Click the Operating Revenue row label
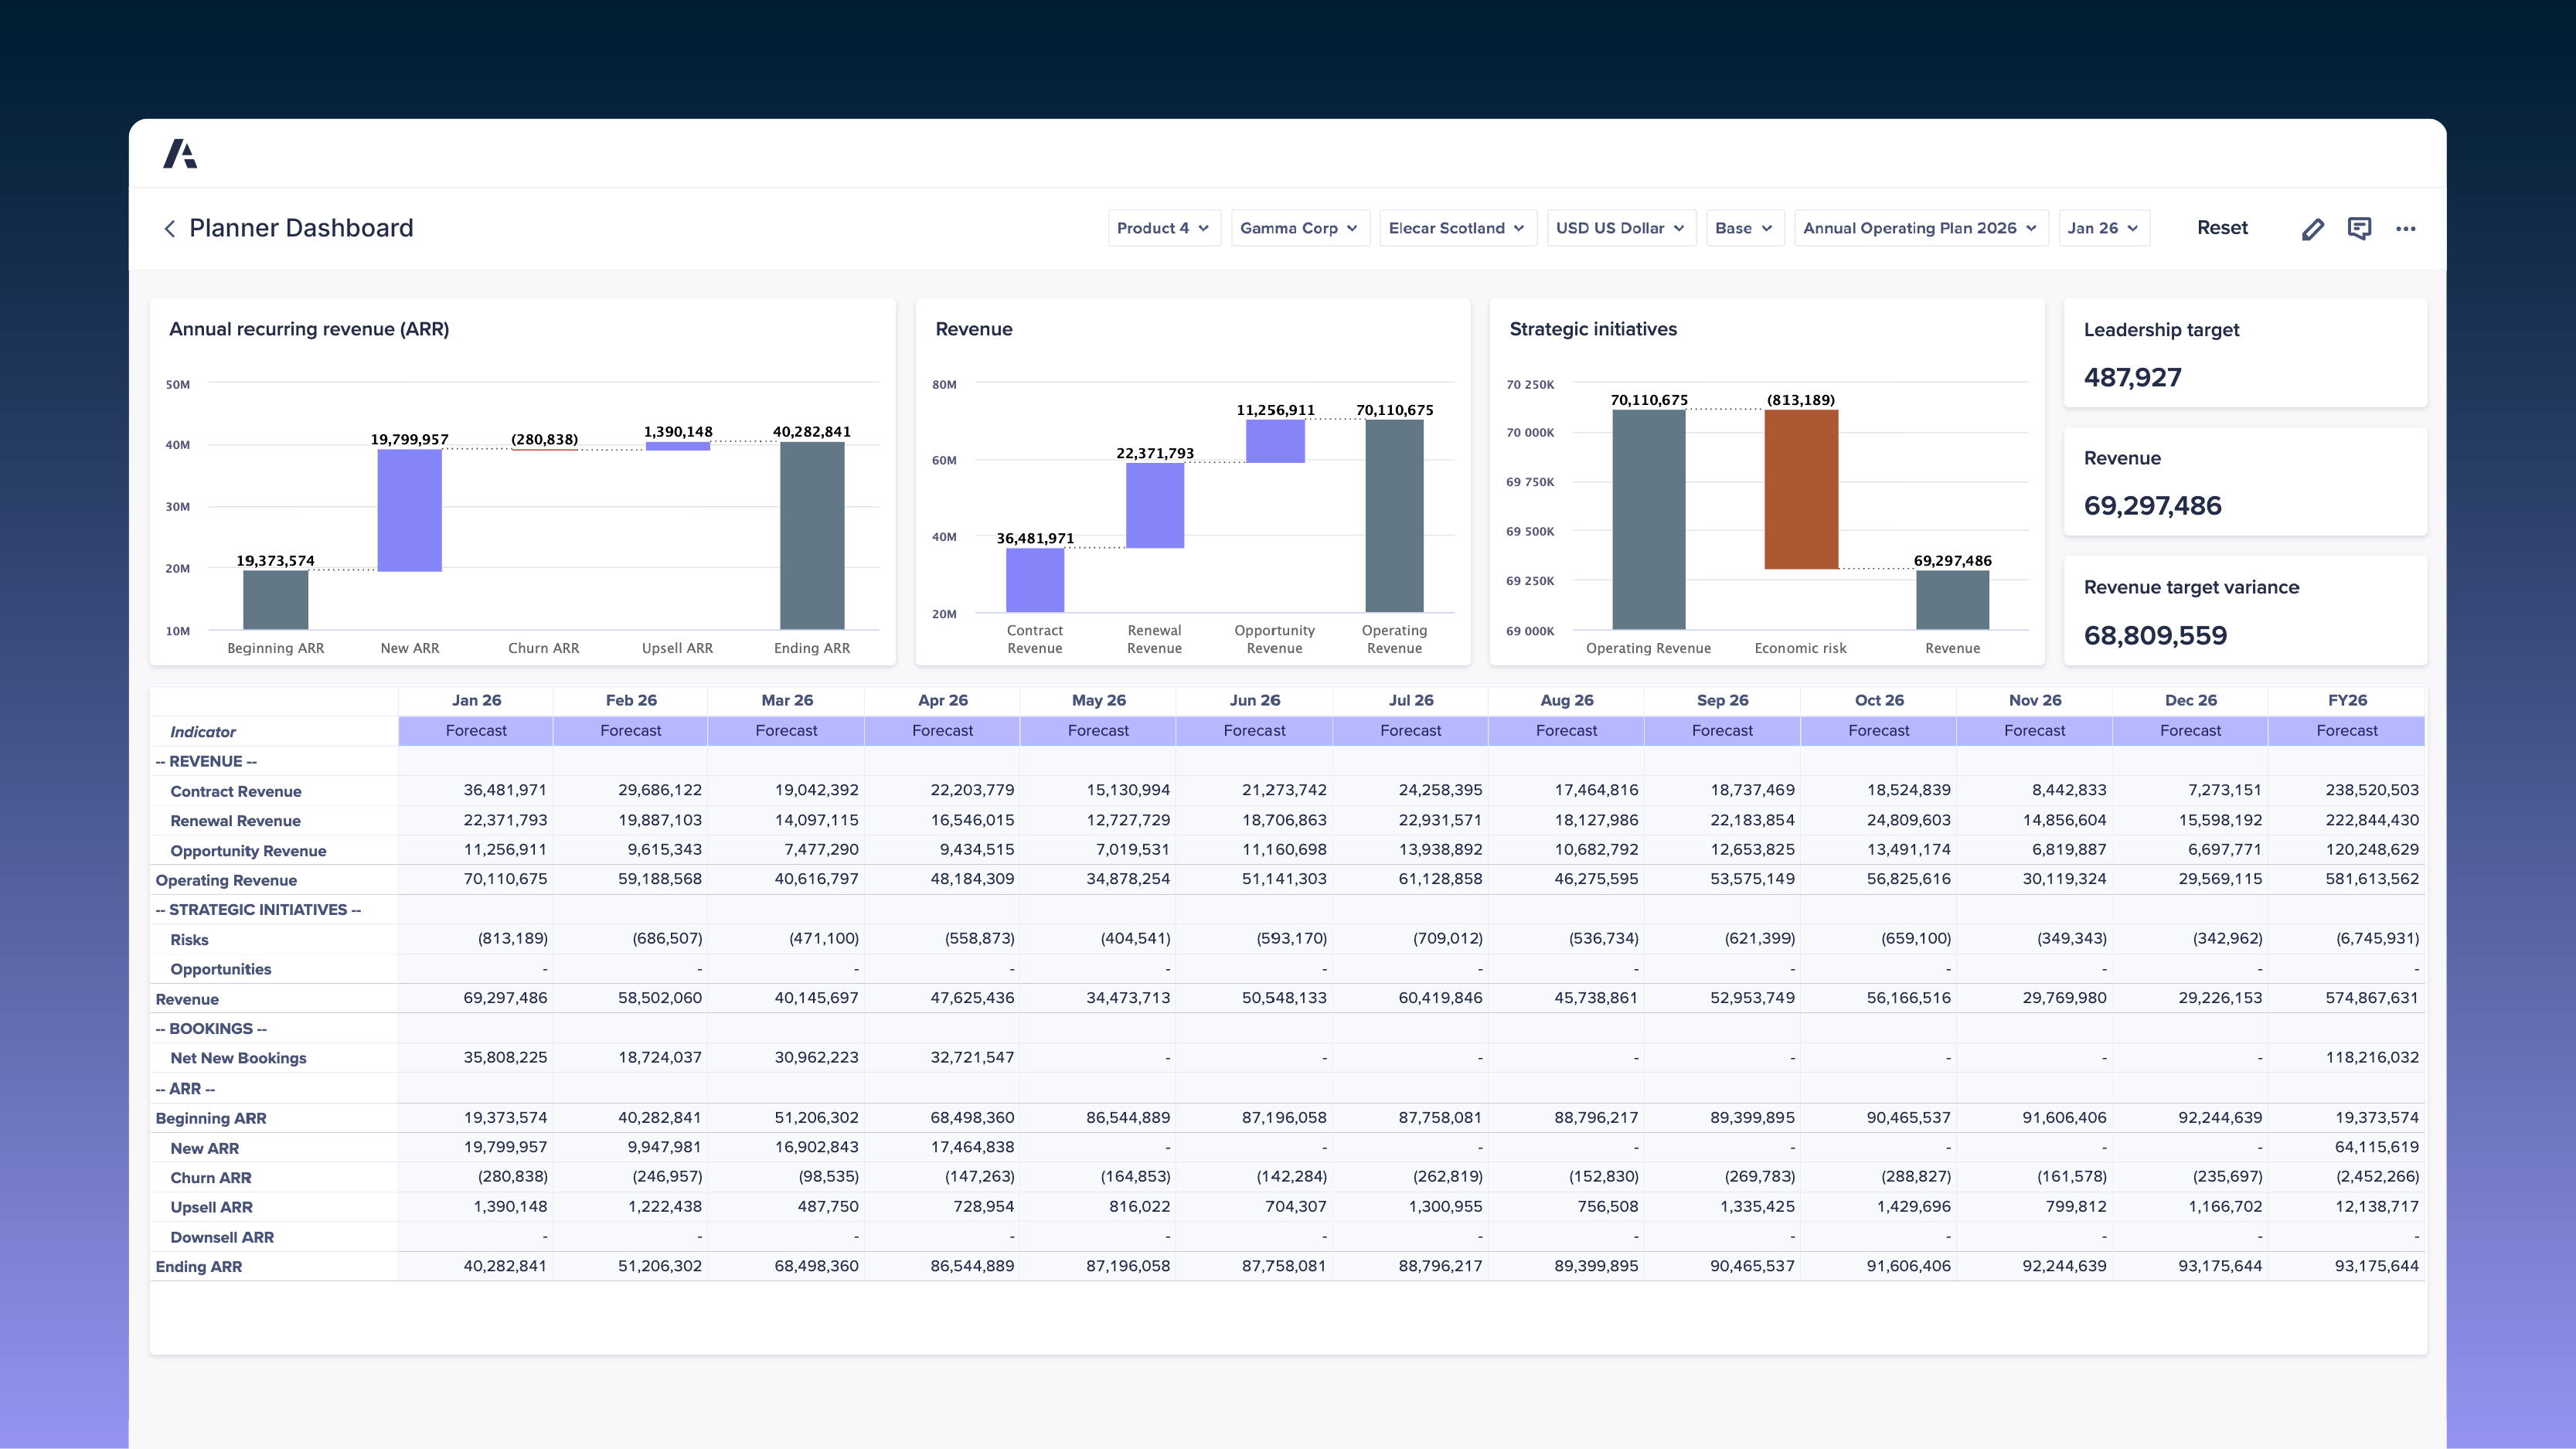Image resolution: width=2576 pixels, height=1449 pixels. [x=226, y=880]
